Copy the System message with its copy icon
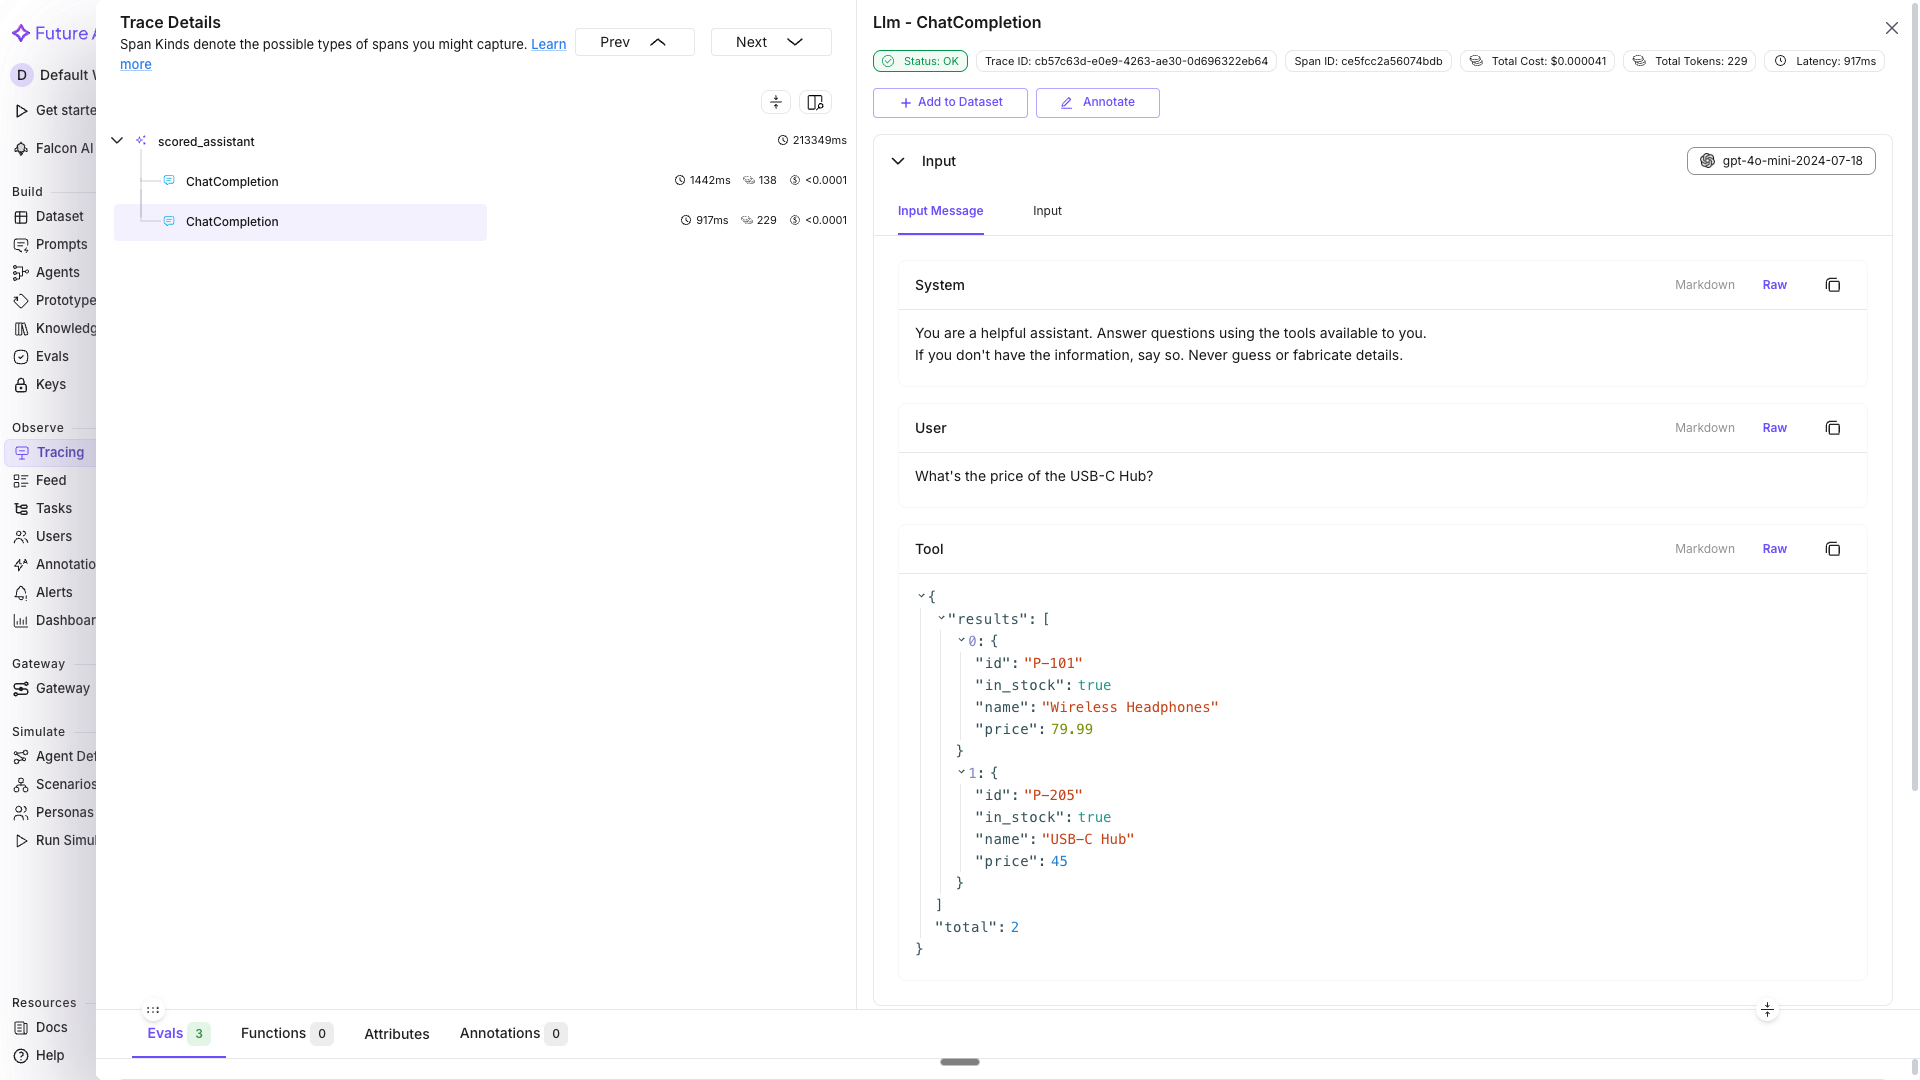The image size is (1920, 1080). point(1833,285)
